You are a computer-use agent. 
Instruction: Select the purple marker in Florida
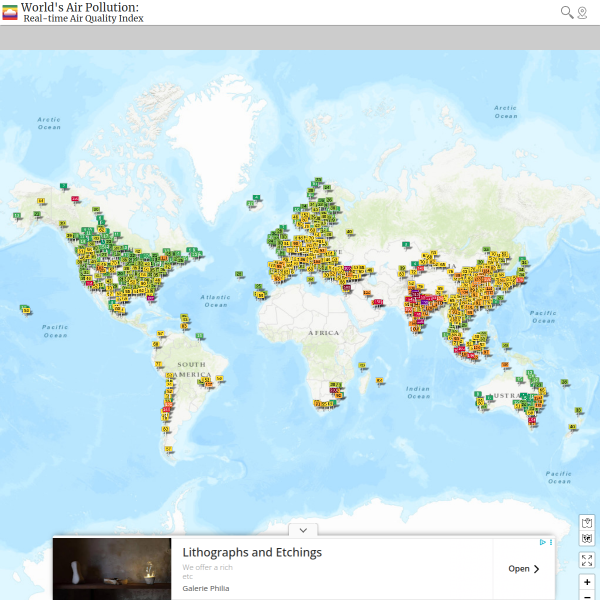151,298
